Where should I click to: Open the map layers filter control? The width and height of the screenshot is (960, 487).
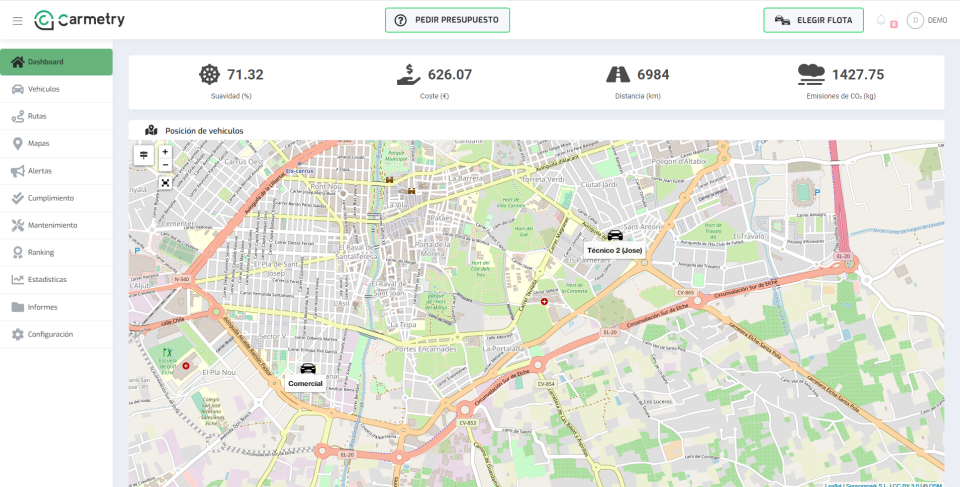point(144,155)
